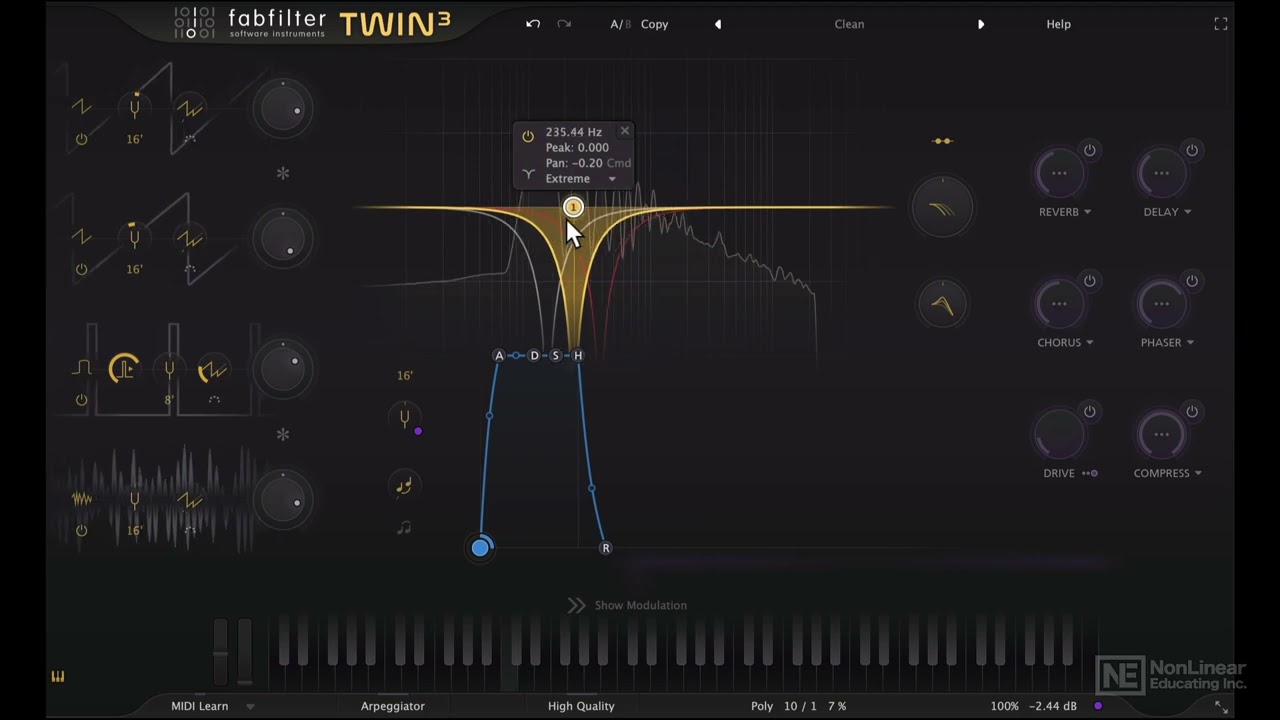1280x720 pixels.
Task: Click oscillator 3 tuning fork pitch icon
Action: [169, 370]
